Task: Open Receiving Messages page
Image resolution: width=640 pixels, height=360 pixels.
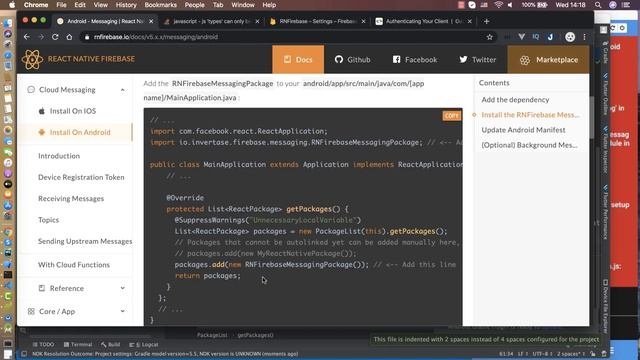Action: pyautogui.click(x=71, y=198)
